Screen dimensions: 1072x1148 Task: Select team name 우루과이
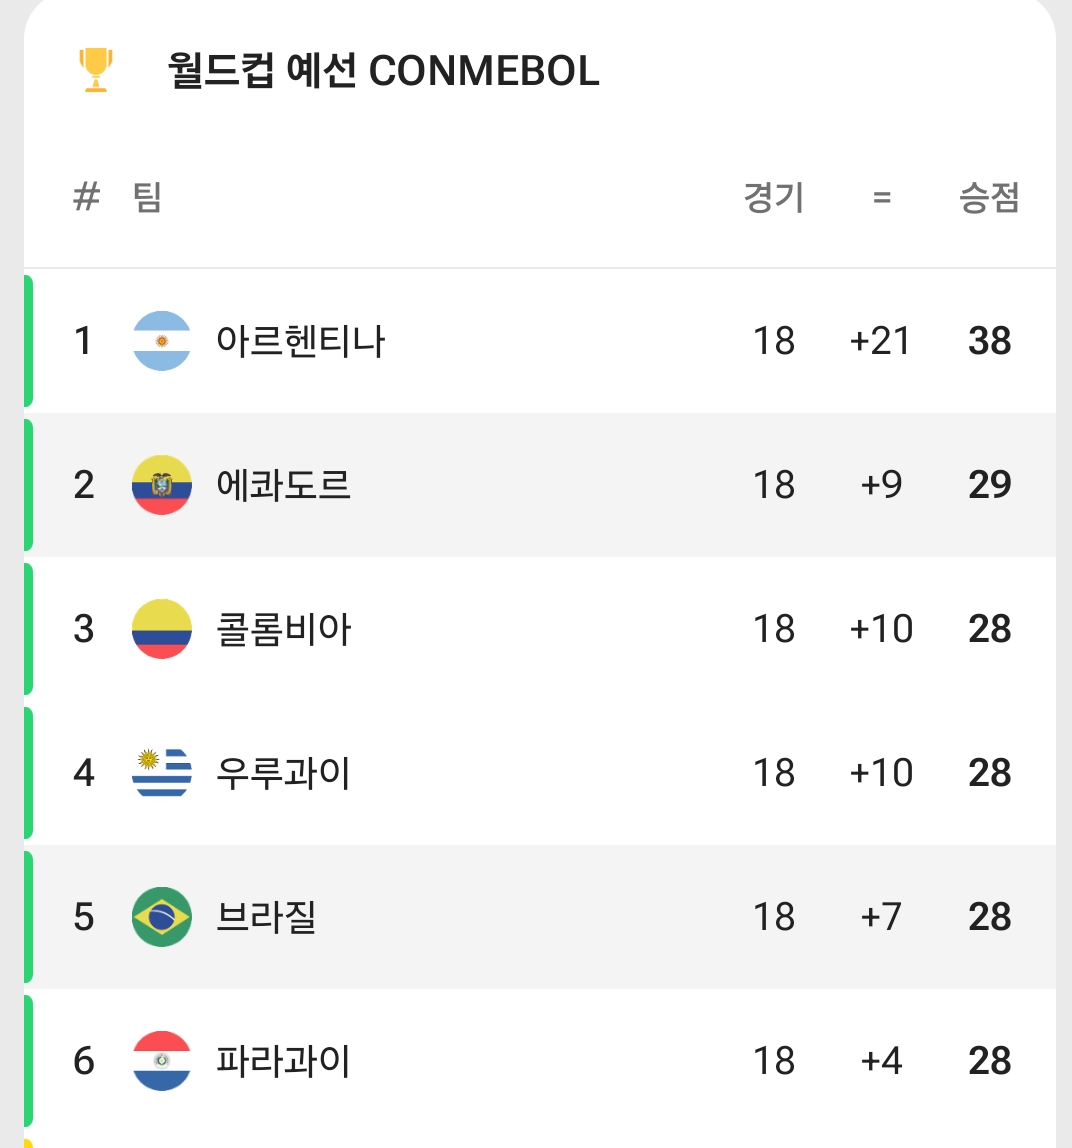tap(284, 773)
